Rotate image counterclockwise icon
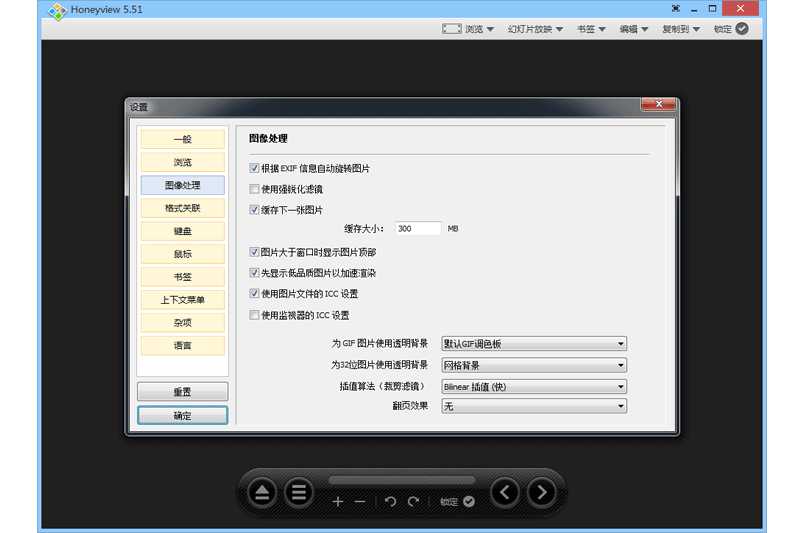800x533 pixels. click(x=391, y=502)
